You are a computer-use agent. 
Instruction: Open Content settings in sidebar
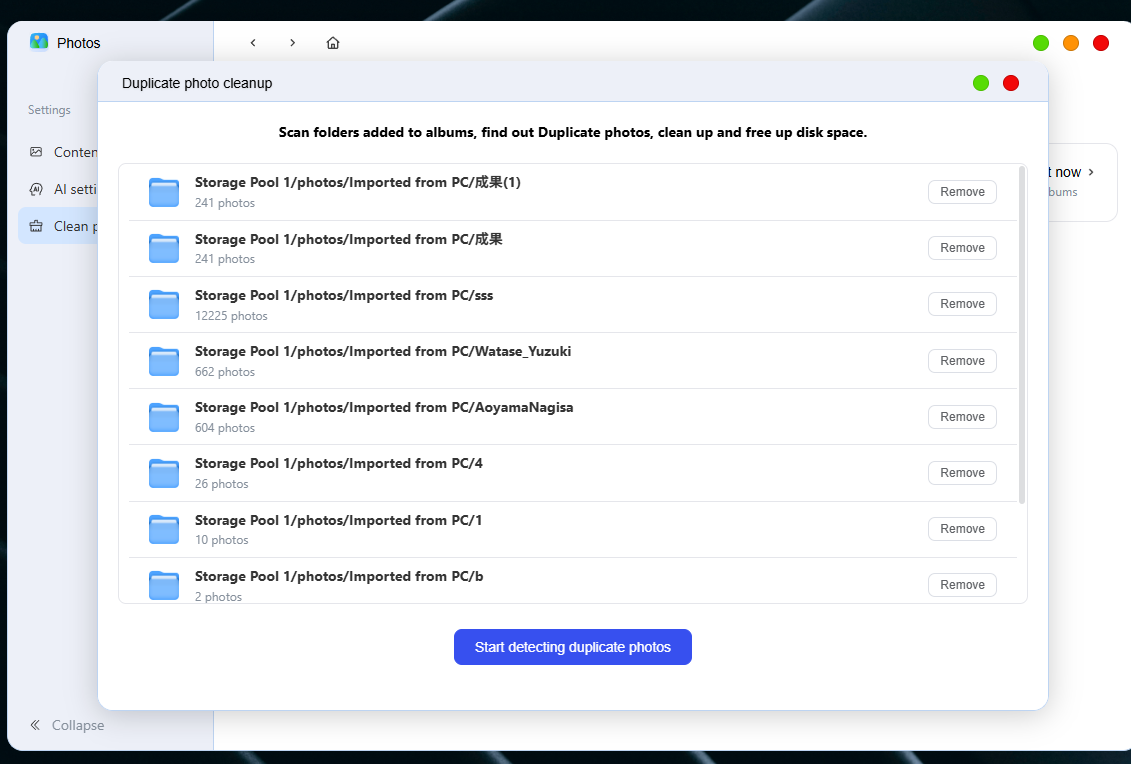pos(59,152)
